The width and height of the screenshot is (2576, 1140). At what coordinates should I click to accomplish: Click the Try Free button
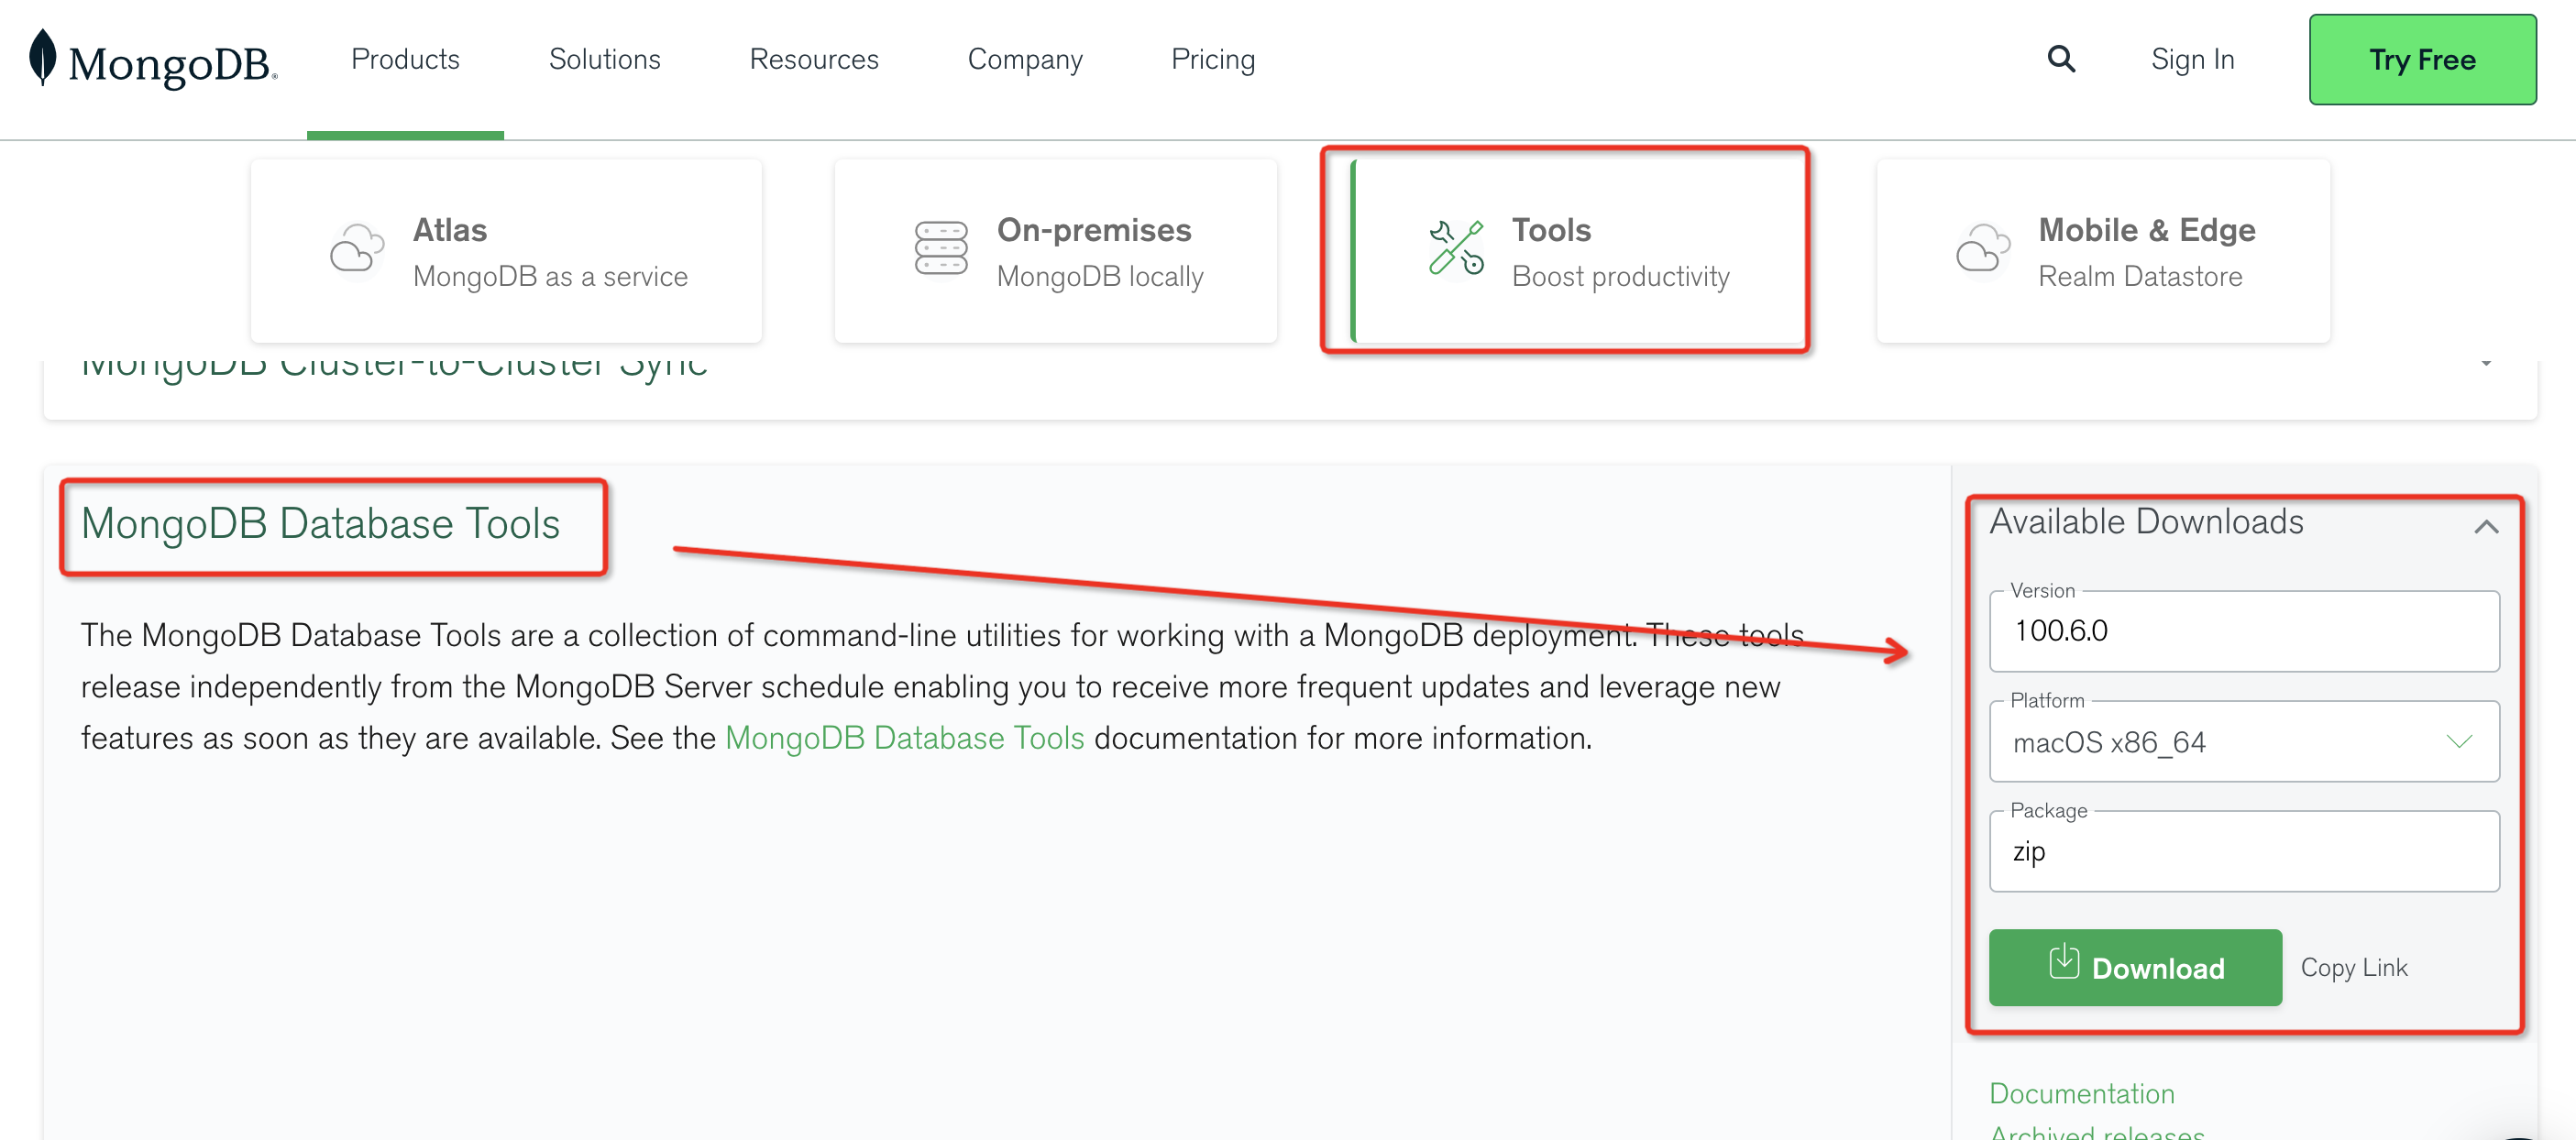coord(2422,59)
